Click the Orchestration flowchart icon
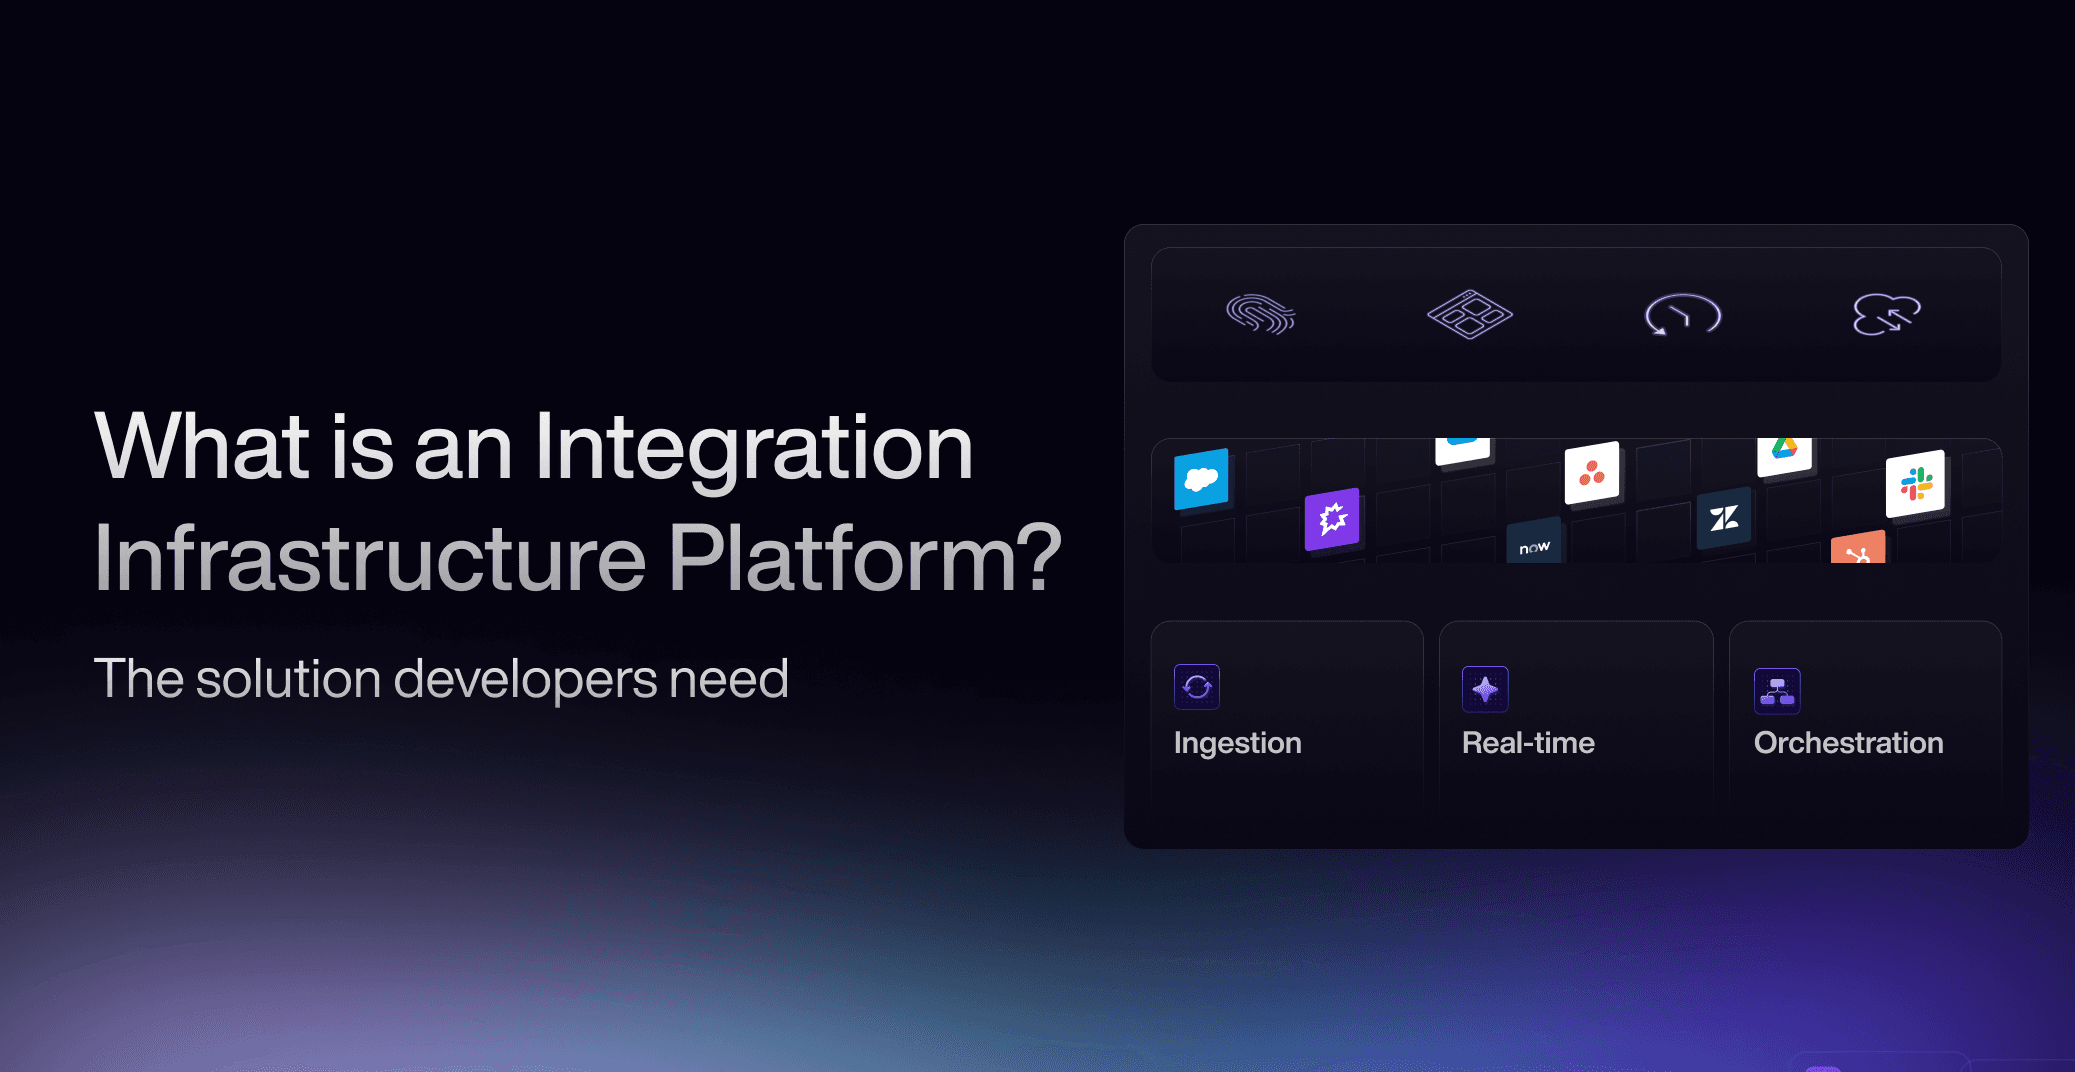This screenshot has height=1072, width=2075. click(1777, 691)
